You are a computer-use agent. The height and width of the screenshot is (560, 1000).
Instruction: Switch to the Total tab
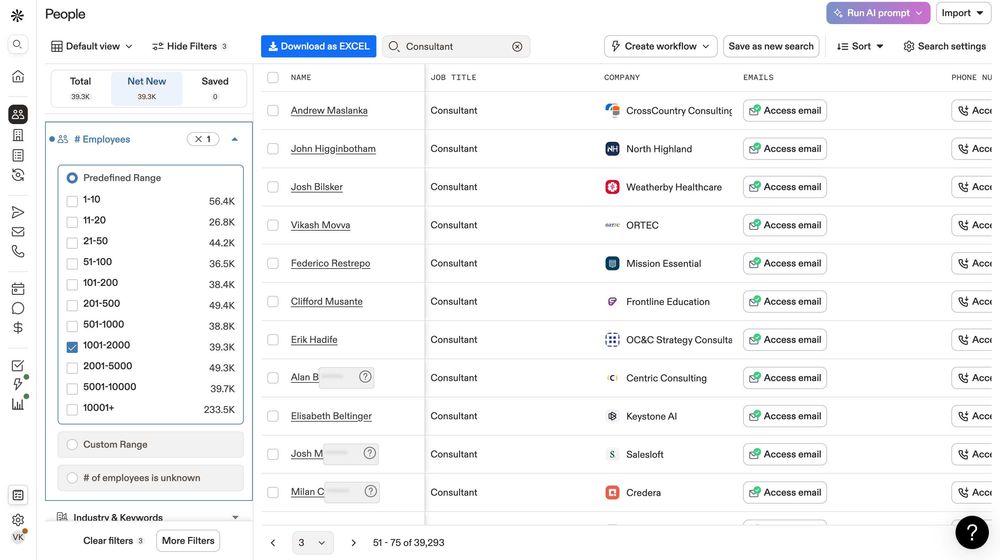[80, 88]
